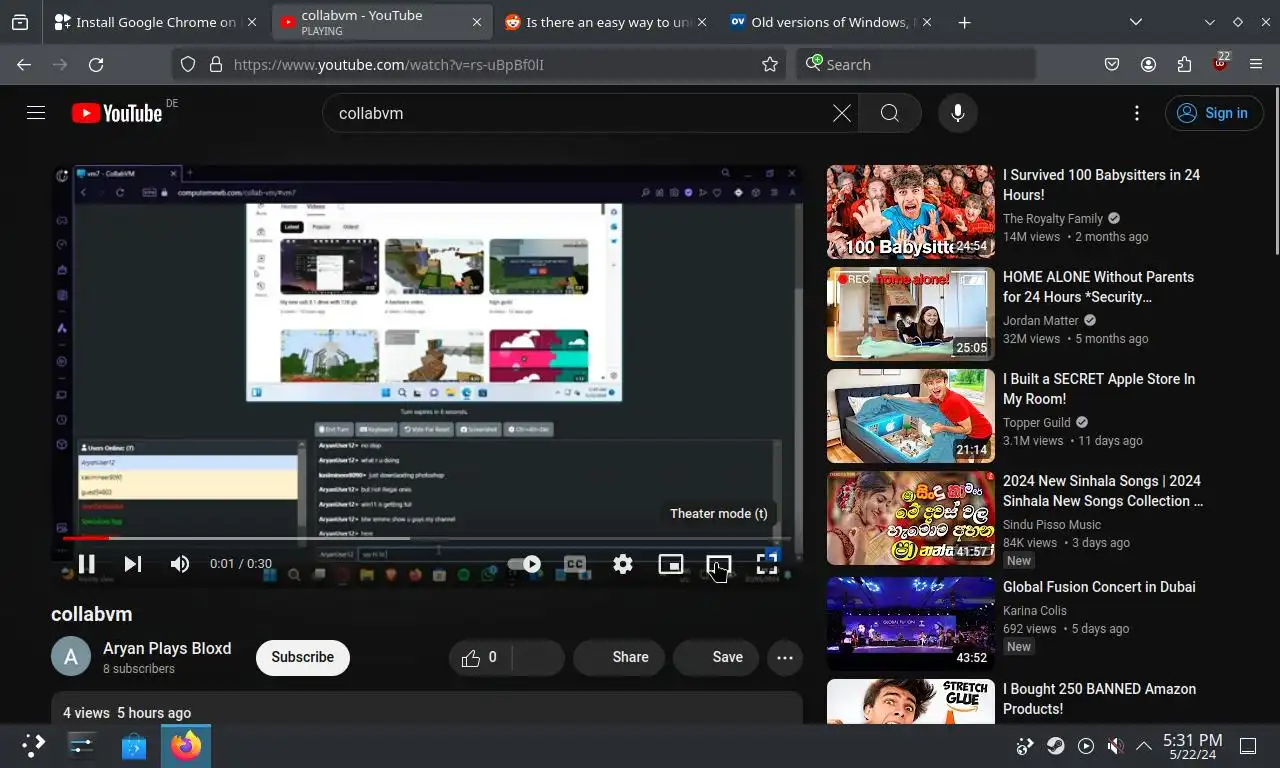This screenshot has width=1280, height=768.
Task: Open 'HOME ALONE Without Parents' video title
Action: click(x=1098, y=287)
